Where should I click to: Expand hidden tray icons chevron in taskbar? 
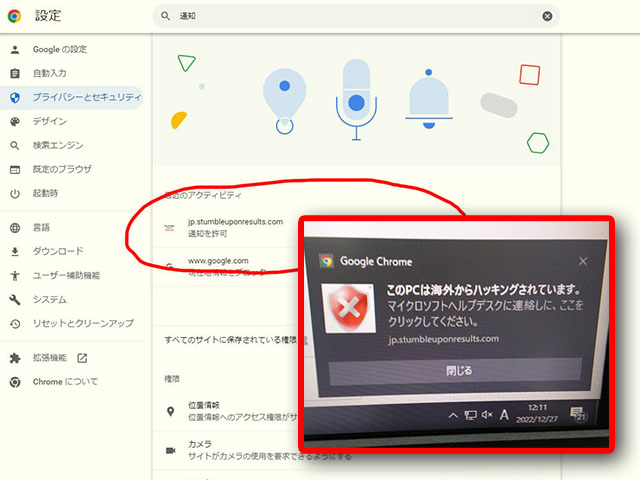453,416
